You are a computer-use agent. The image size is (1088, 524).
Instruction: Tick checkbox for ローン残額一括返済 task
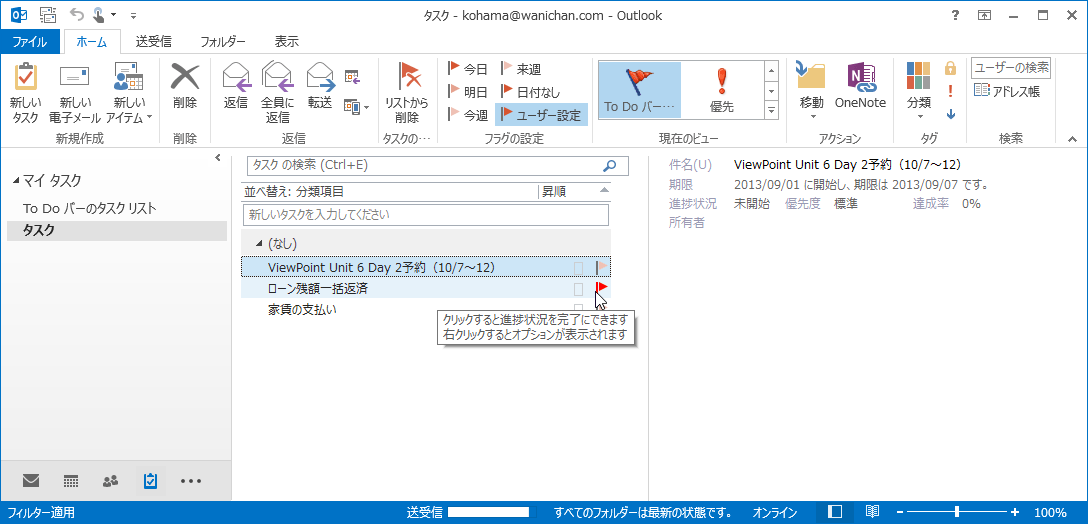[x=578, y=289]
